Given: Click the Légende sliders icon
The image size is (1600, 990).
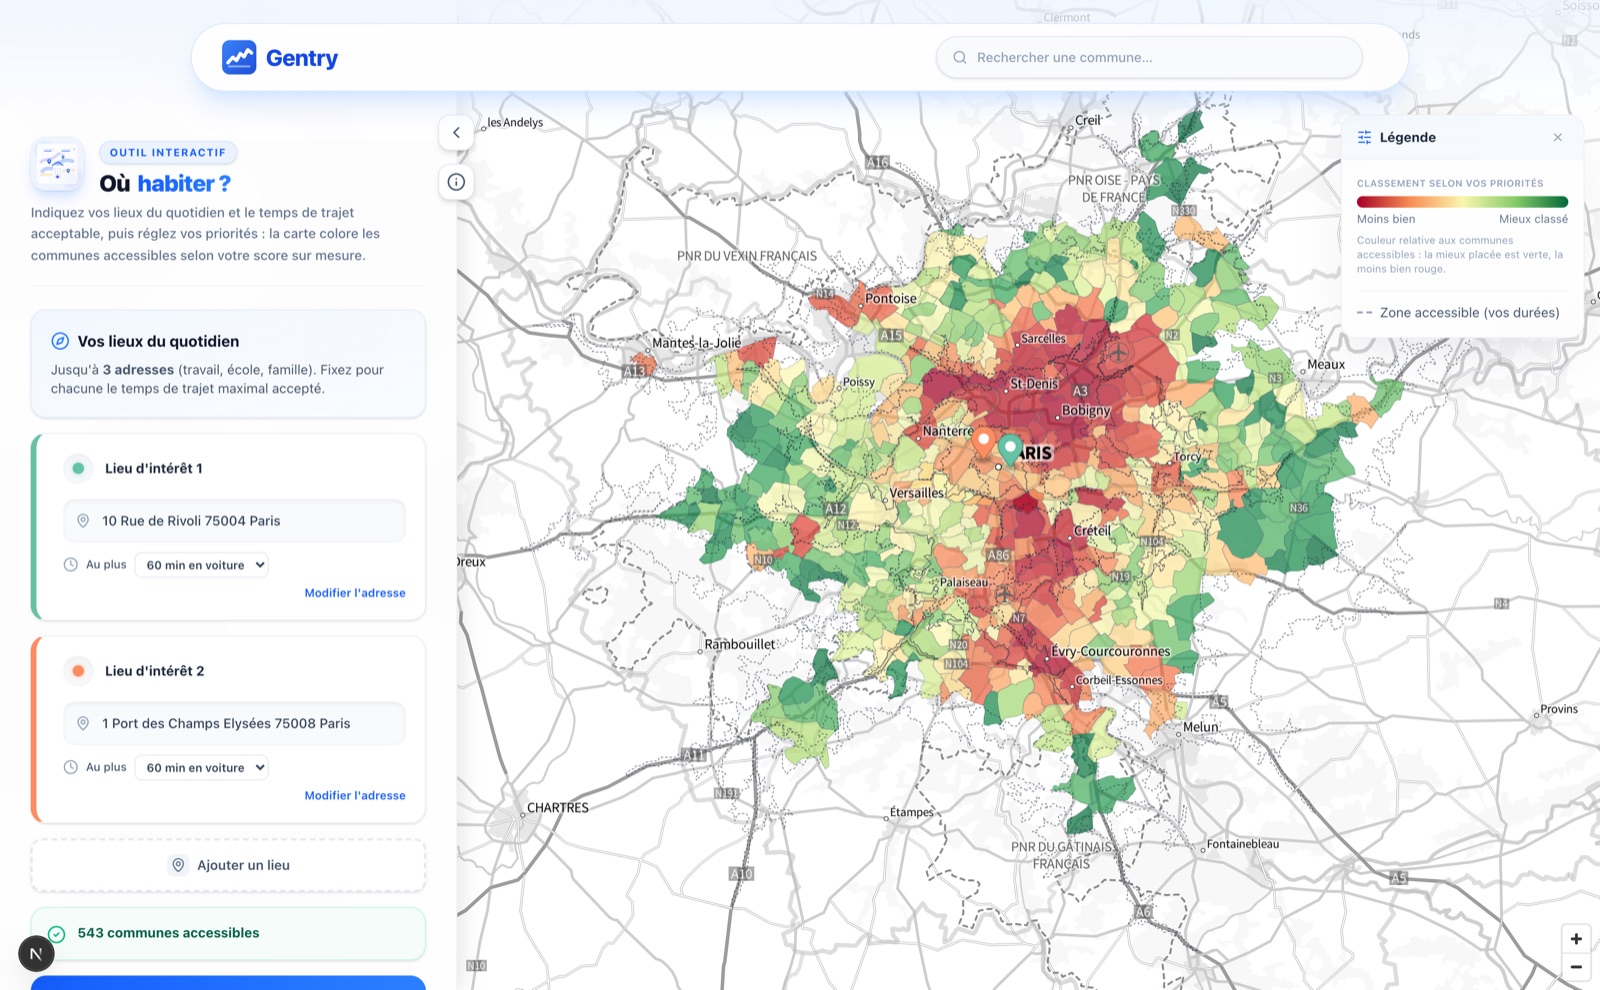Looking at the screenshot, I should 1364,137.
